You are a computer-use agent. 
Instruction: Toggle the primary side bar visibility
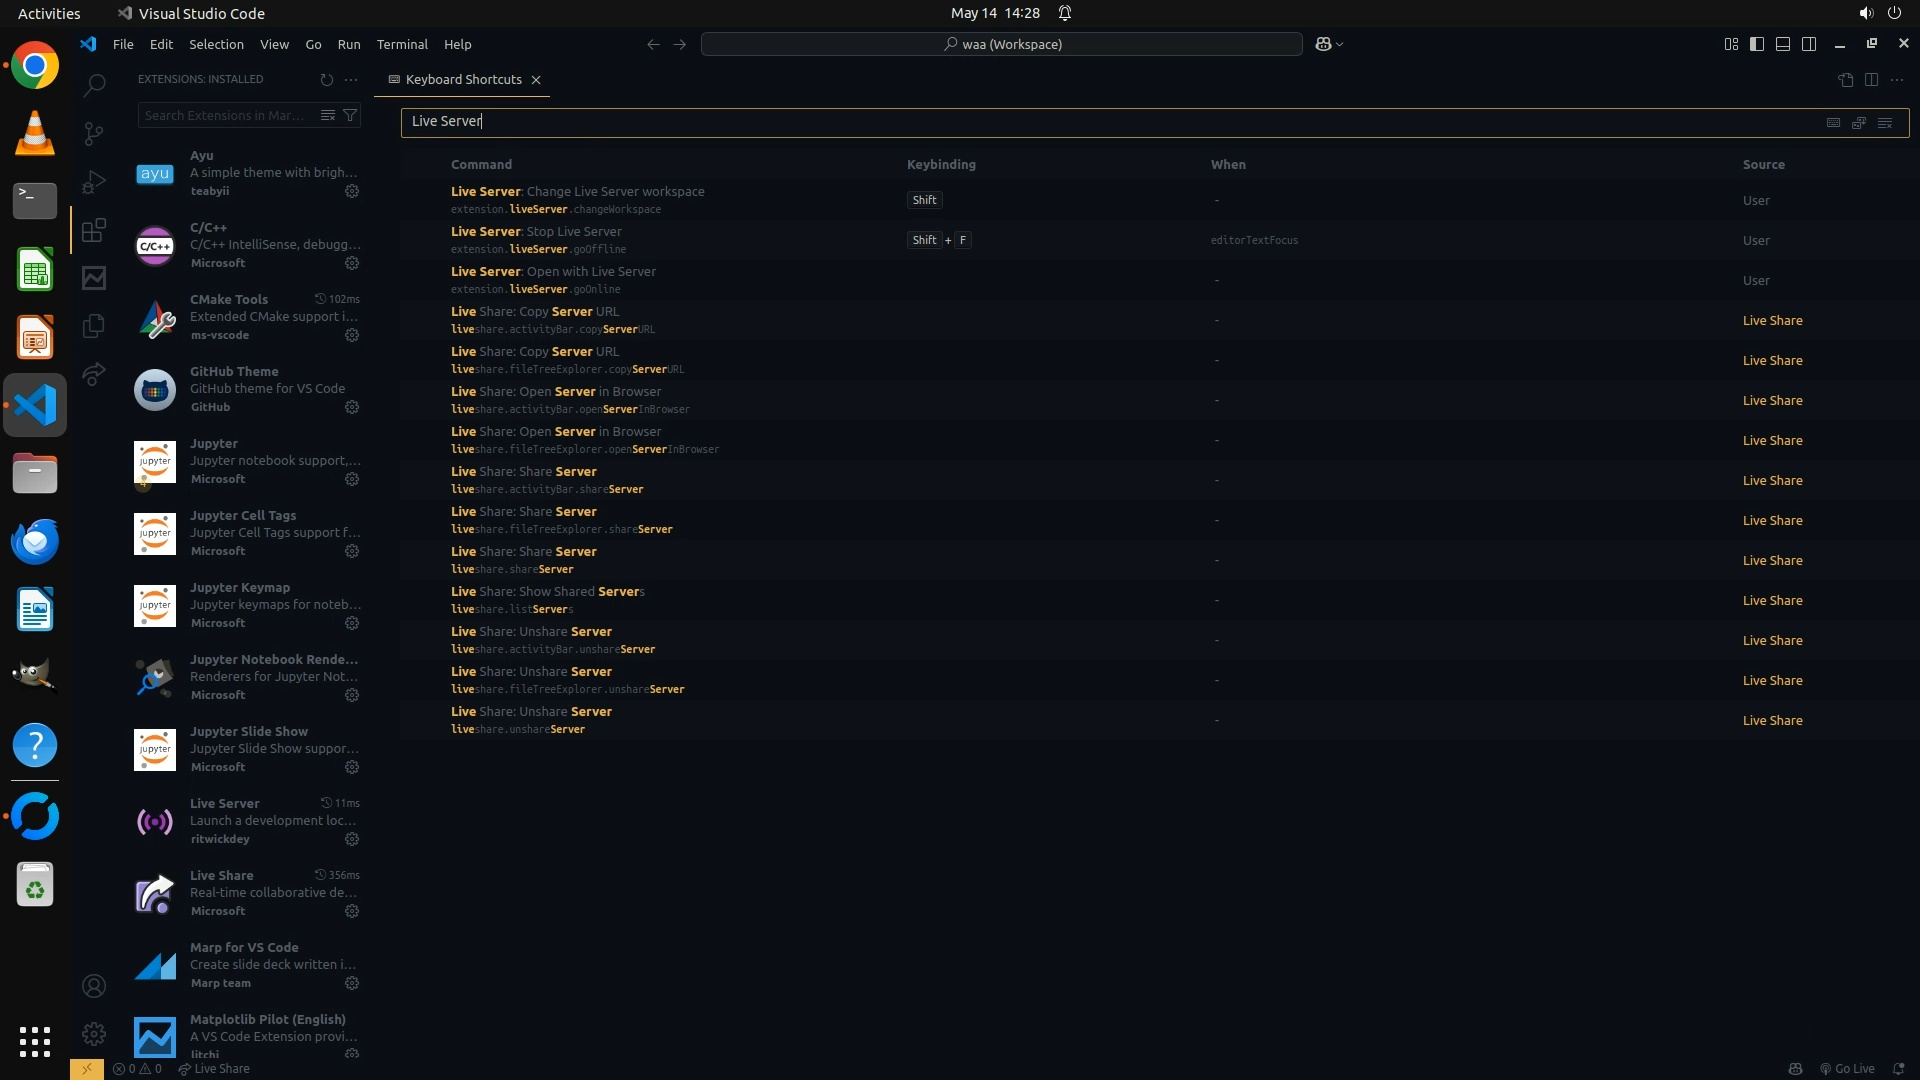[x=1757, y=44]
